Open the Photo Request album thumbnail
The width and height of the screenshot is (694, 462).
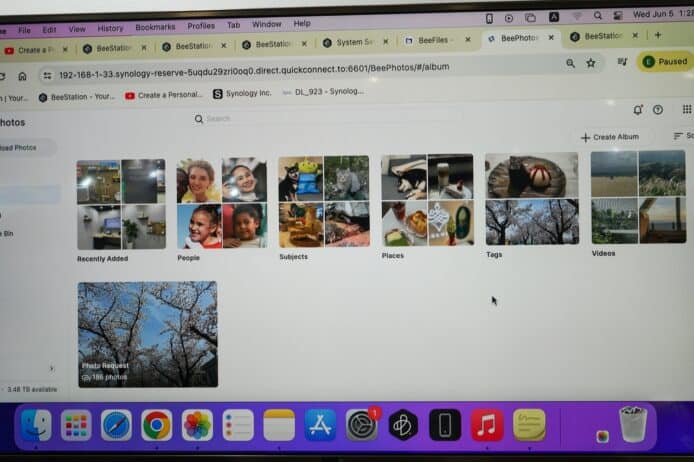click(x=147, y=334)
